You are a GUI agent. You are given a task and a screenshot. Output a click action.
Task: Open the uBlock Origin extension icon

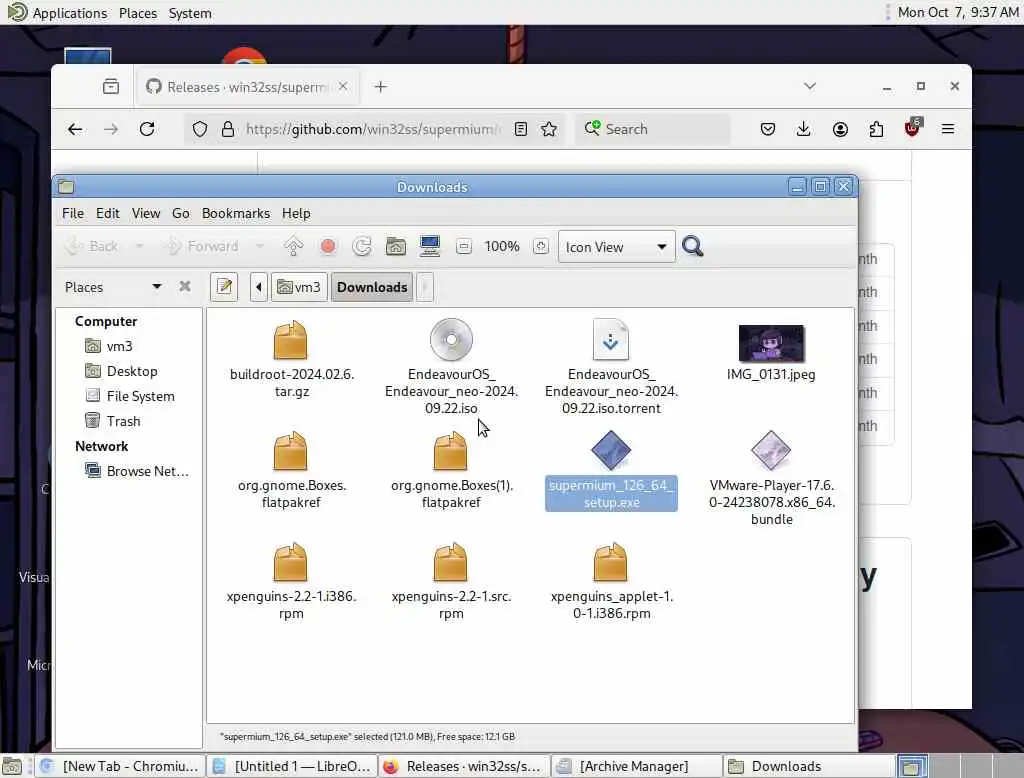tap(912, 128)
